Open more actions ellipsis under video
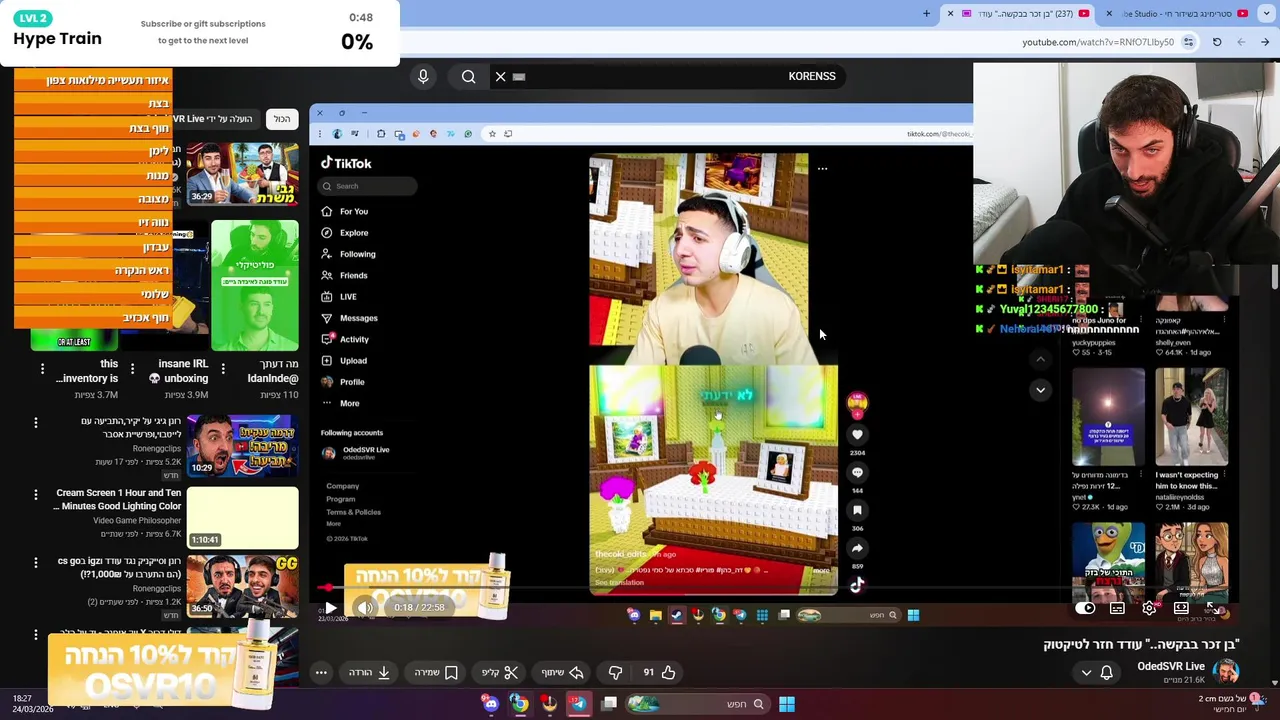The height and width of the screenshot is (720, 1280). [321, 672]
